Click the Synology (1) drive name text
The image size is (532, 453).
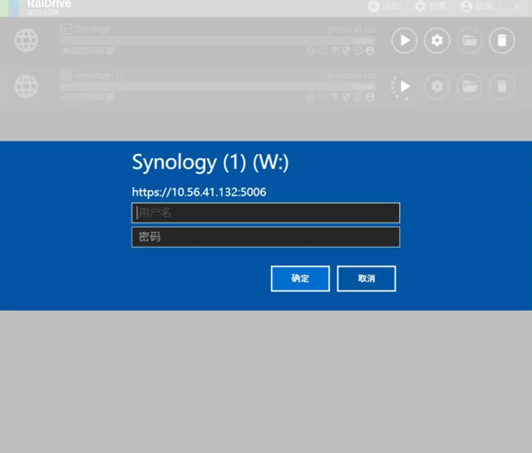(99, 75)
